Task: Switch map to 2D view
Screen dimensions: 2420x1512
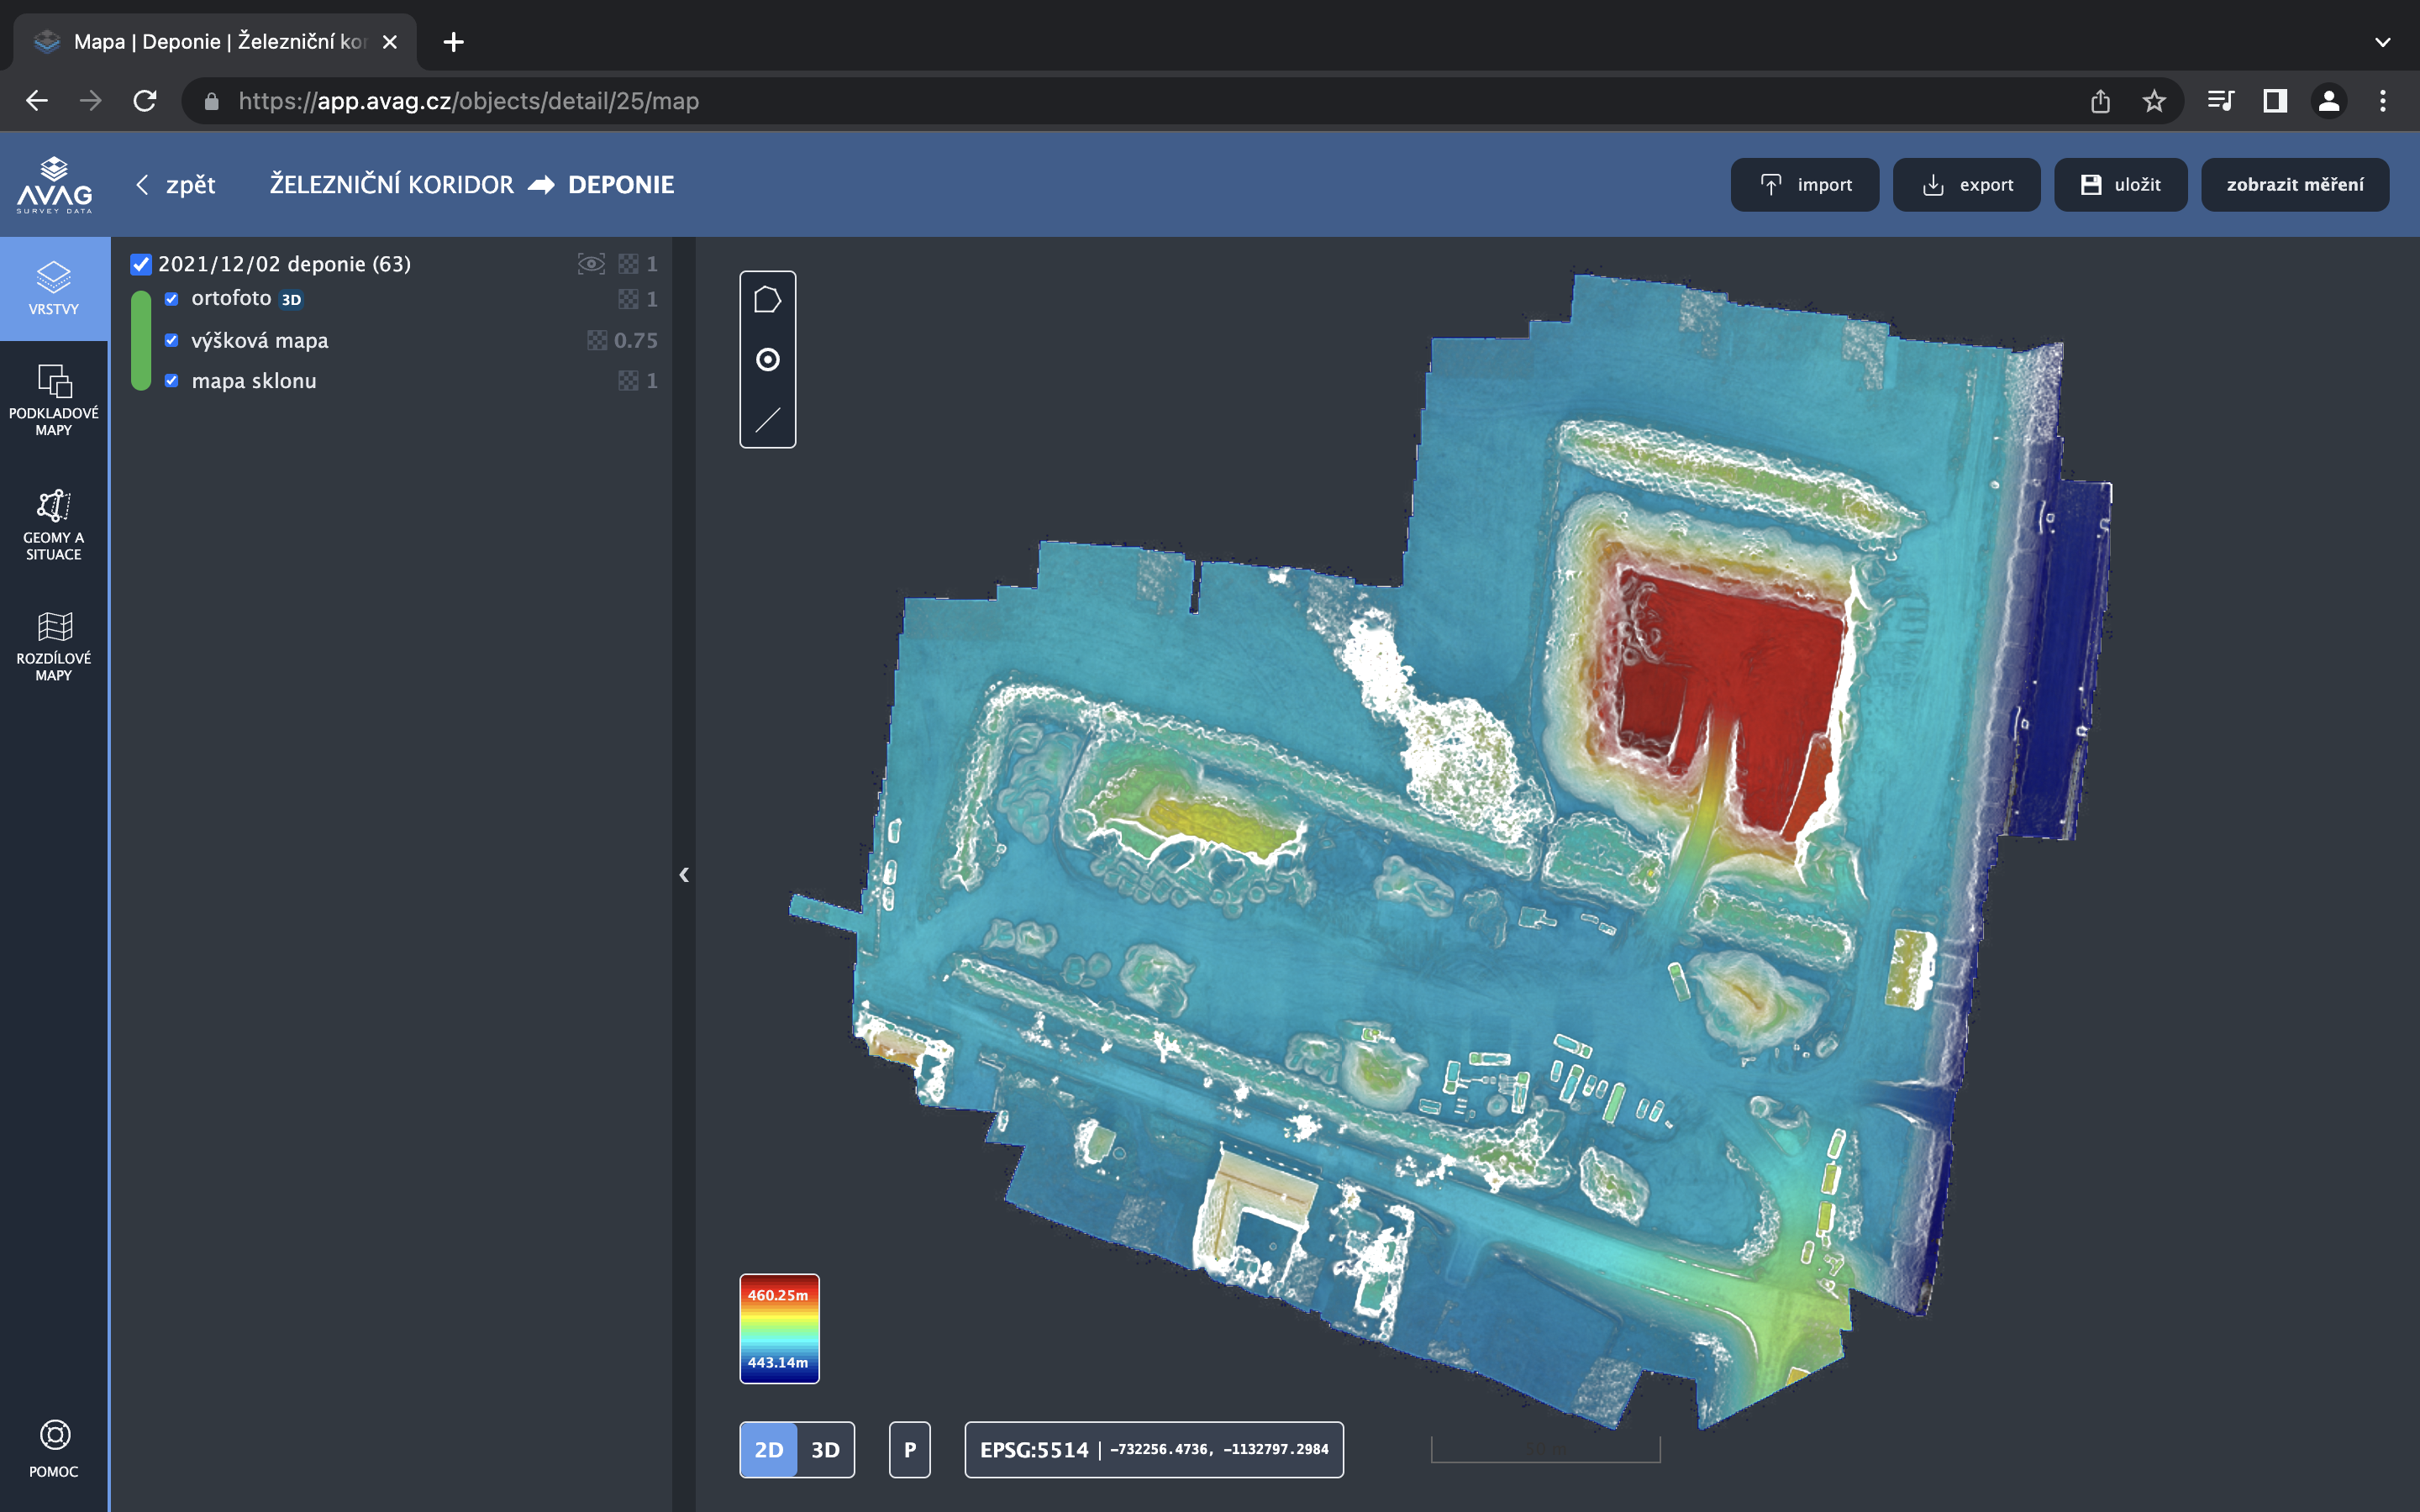Action: 768,1449
